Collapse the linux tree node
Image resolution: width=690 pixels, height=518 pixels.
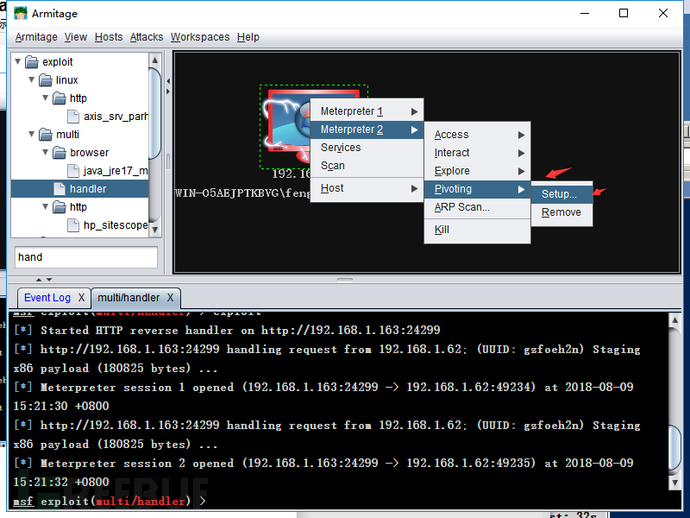pos(31,80)
